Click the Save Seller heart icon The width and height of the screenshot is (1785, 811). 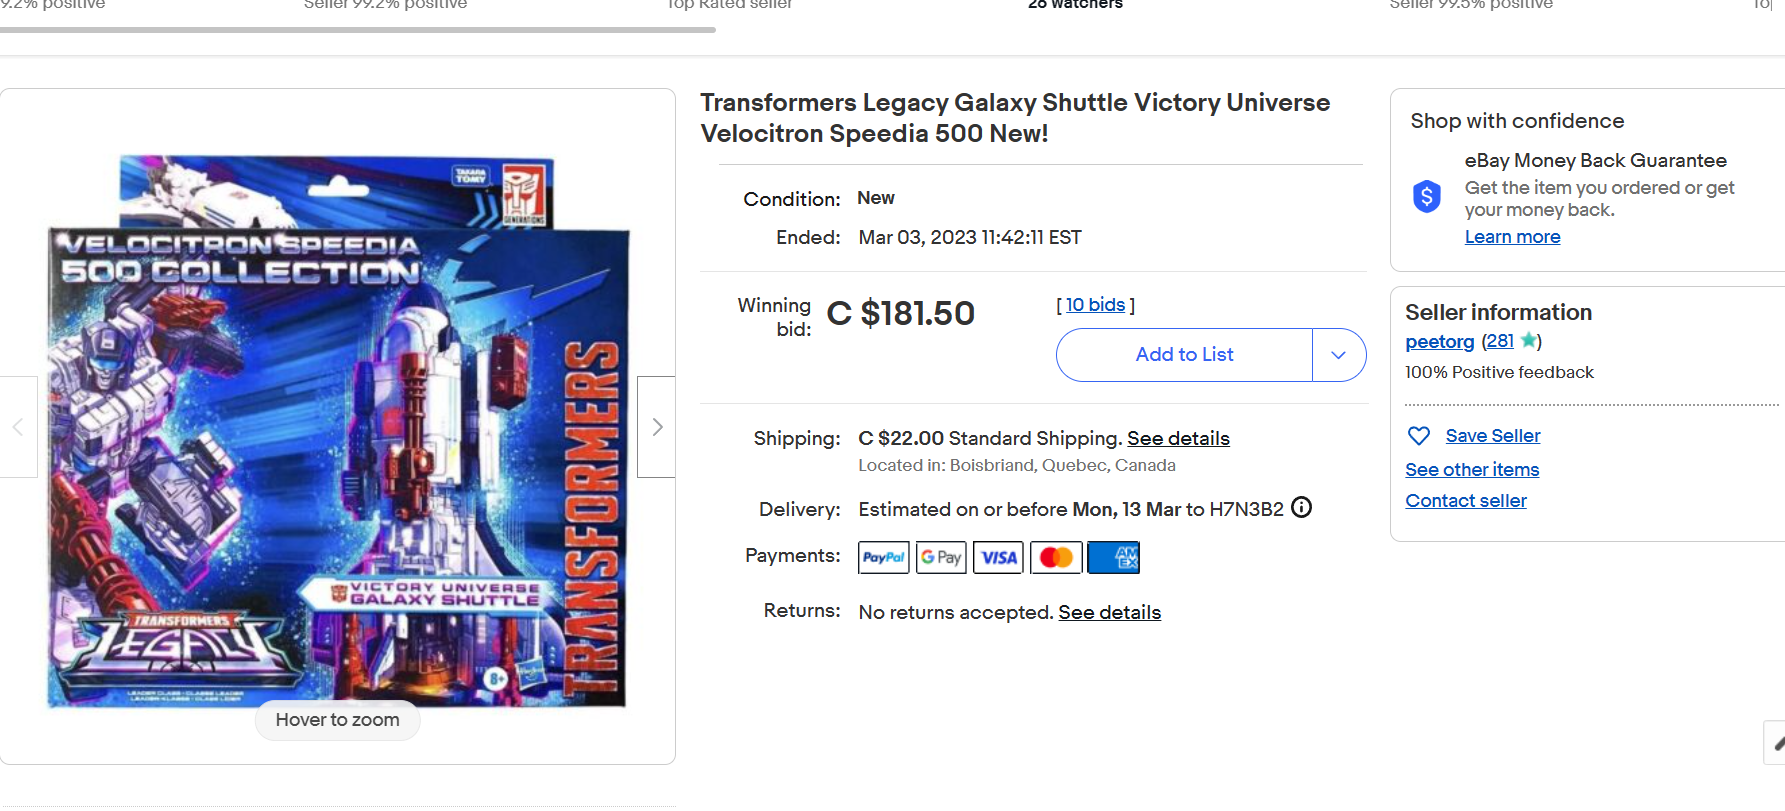pos(1418,436)
